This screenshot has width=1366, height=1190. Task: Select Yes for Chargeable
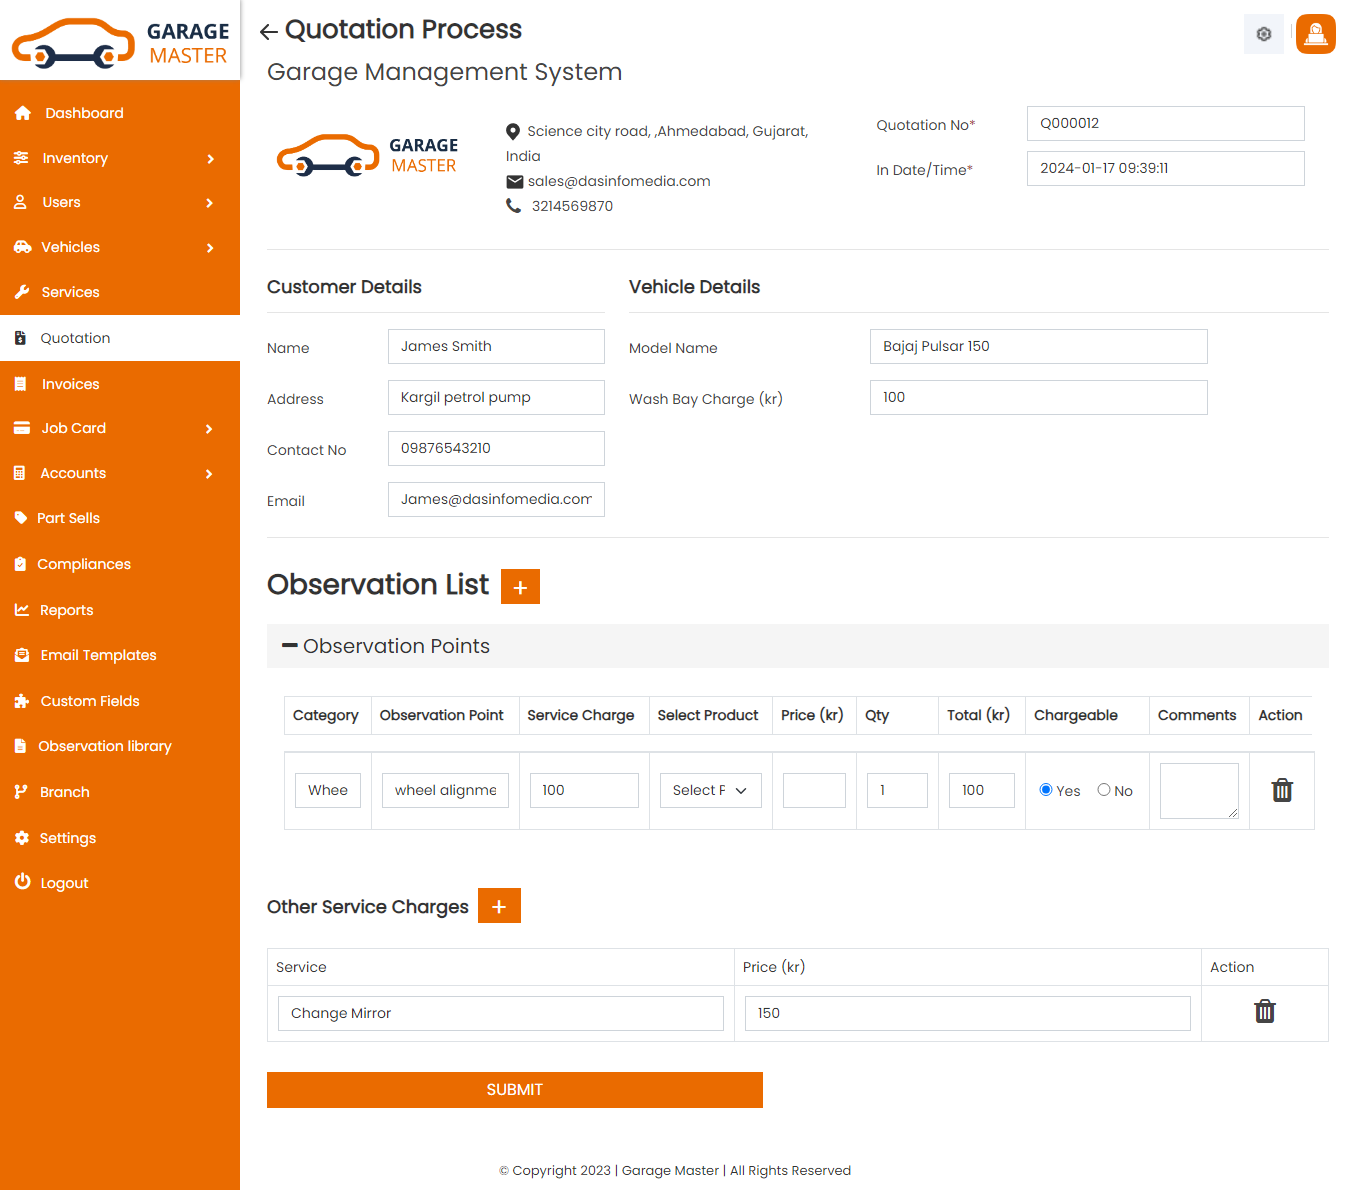(x=1046, y=790)
